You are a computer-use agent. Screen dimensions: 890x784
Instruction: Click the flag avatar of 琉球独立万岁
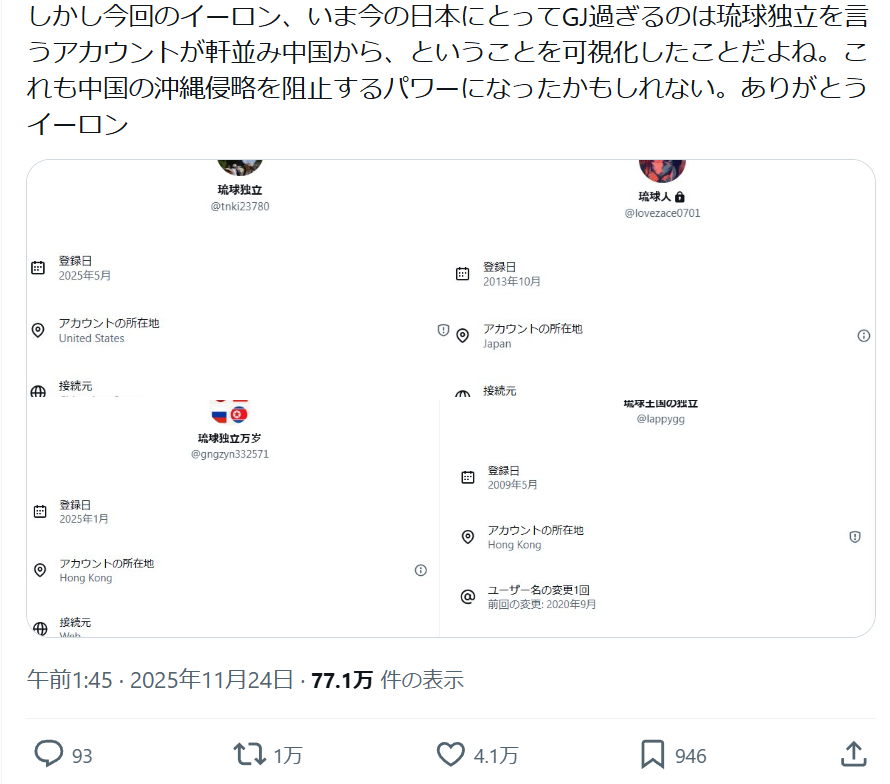229,413
